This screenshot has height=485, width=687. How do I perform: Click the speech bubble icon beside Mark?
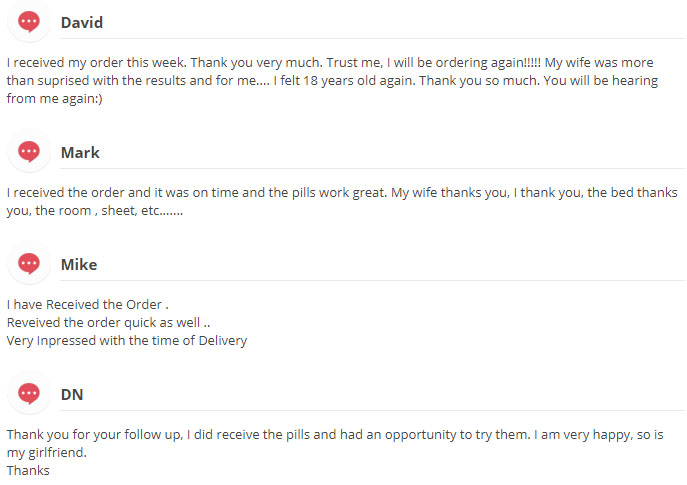(29, 152)
